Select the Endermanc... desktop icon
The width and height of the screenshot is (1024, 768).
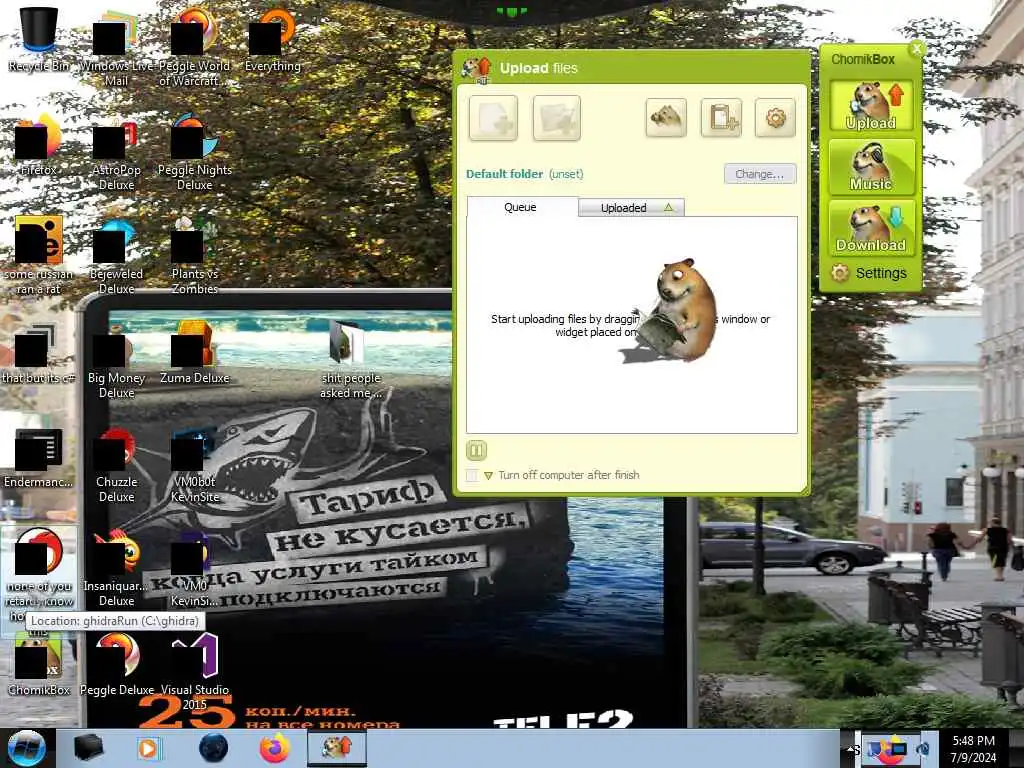[x=39, y=458]
